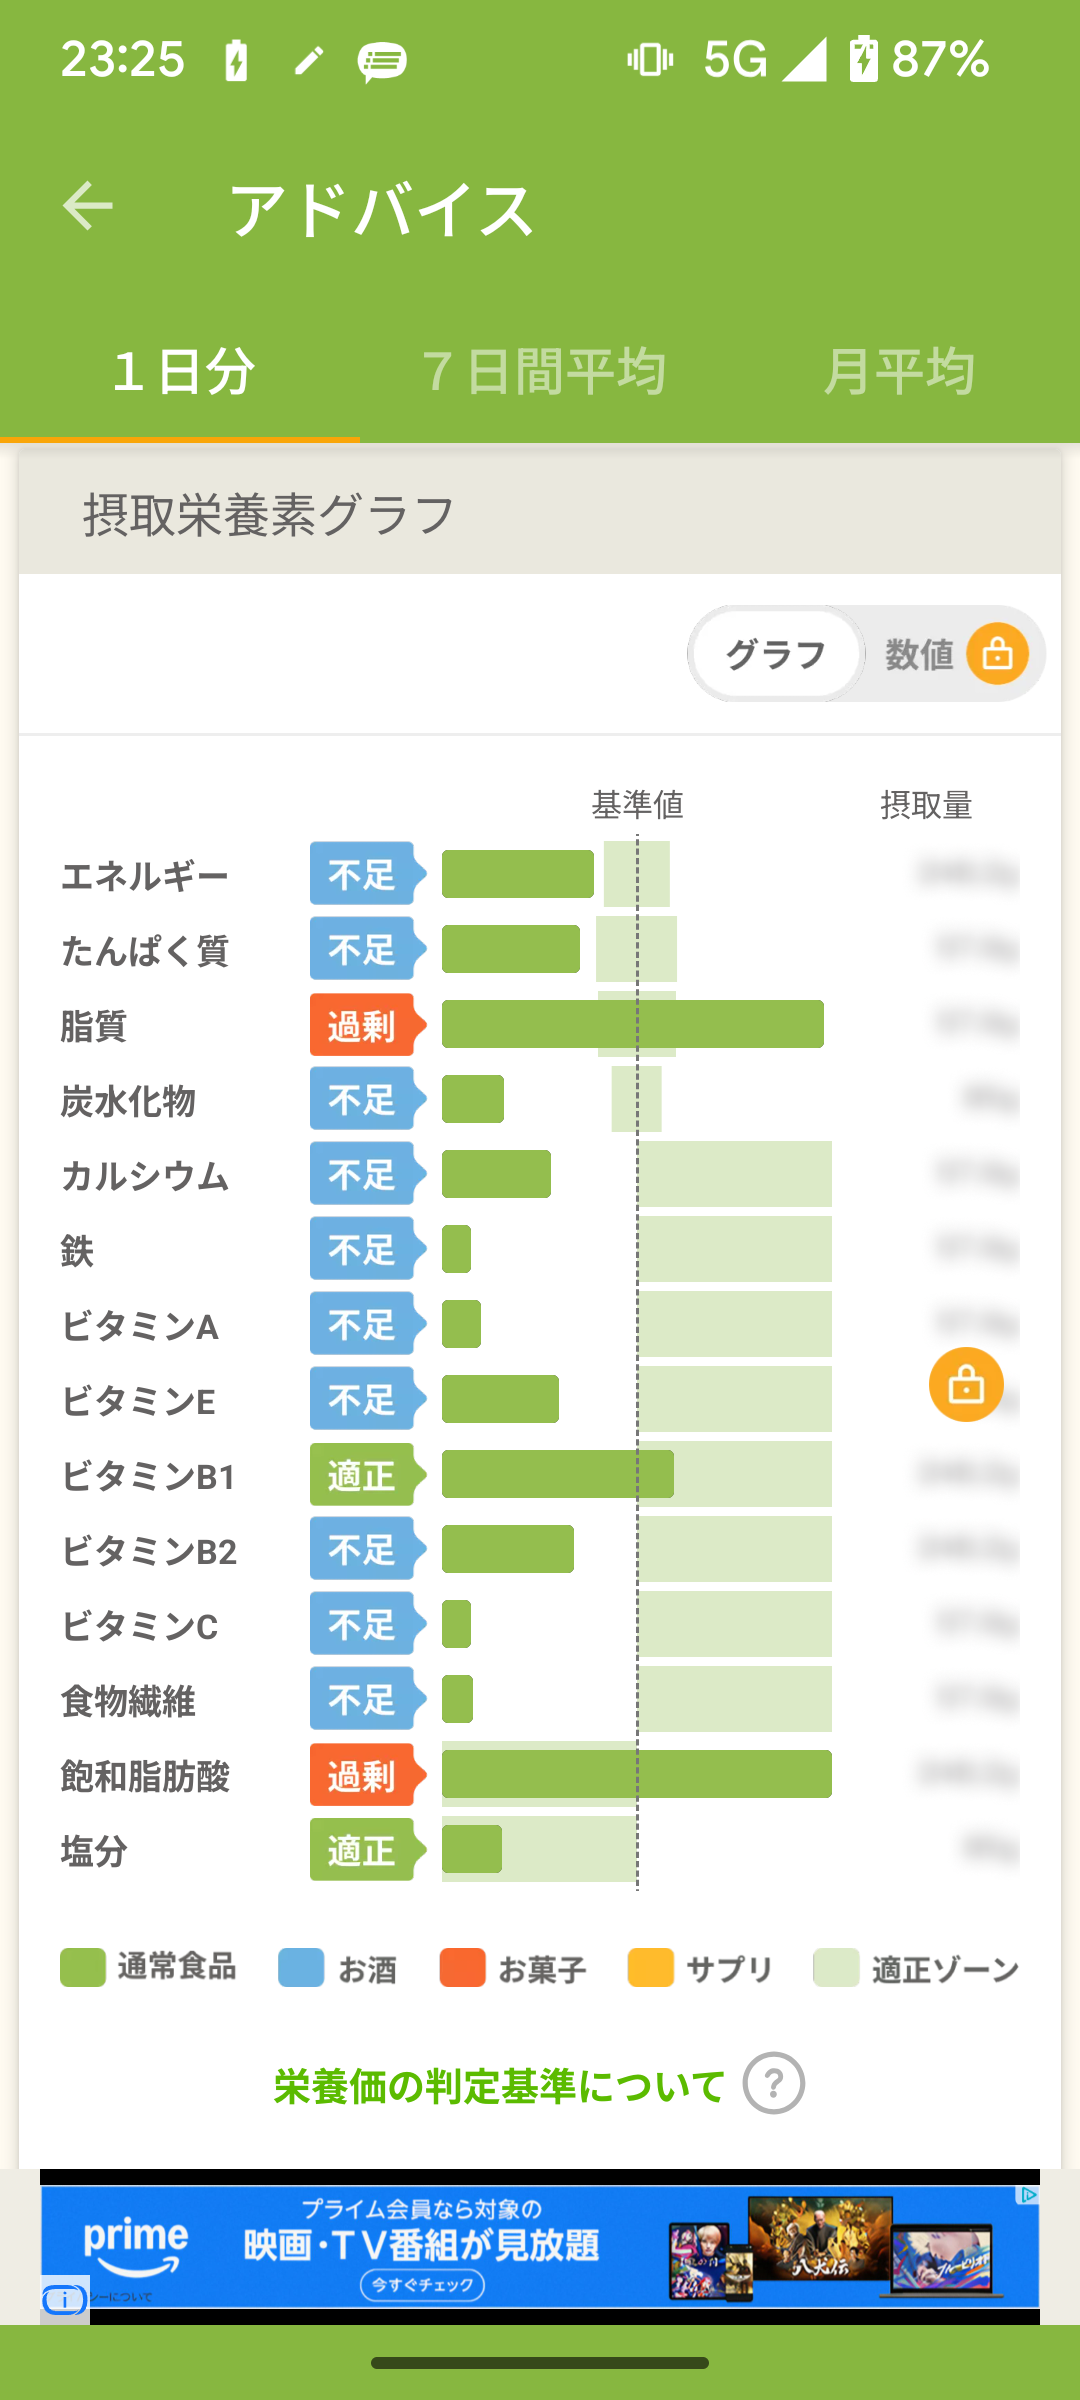Open the 月平均 tab
This screenshot has width=1080, height=2400.
[x=898, y=372]
